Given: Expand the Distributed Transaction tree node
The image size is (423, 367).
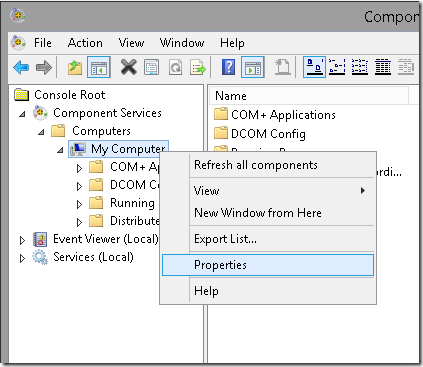Looking at the screenshot, I should point(79,222).
